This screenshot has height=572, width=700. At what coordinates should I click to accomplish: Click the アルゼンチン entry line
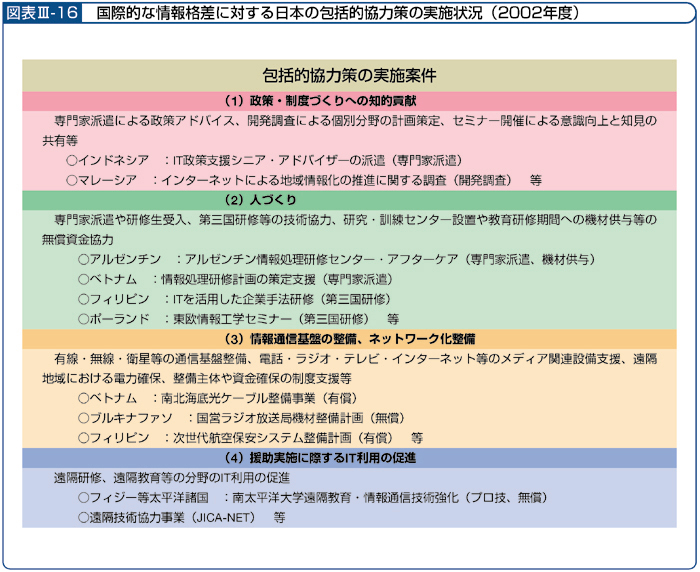tap(337, 259)
